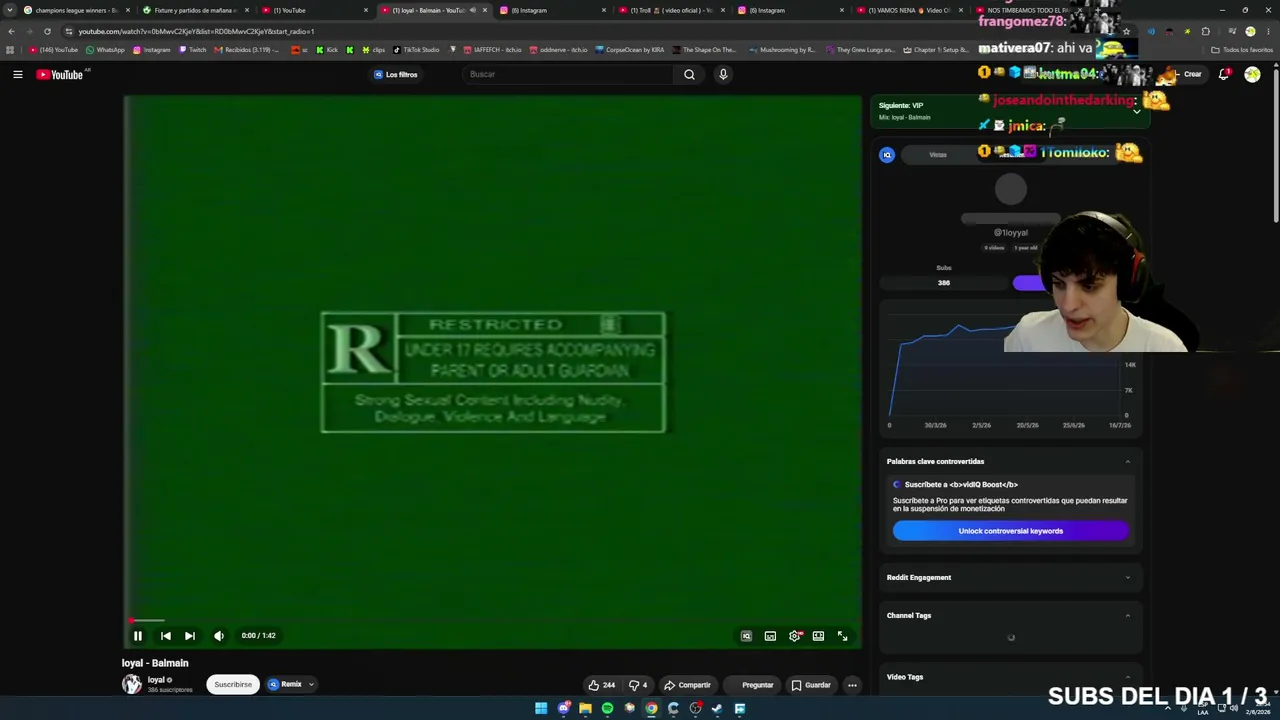1280x720 pixels.
Task: Open the YouTube guide hamburger menu
Action: [18, 74]
